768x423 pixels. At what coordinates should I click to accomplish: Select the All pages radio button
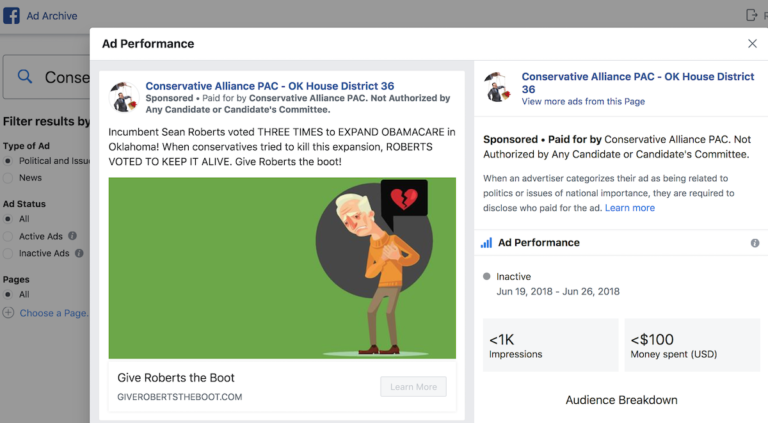(x=8, y=294)
